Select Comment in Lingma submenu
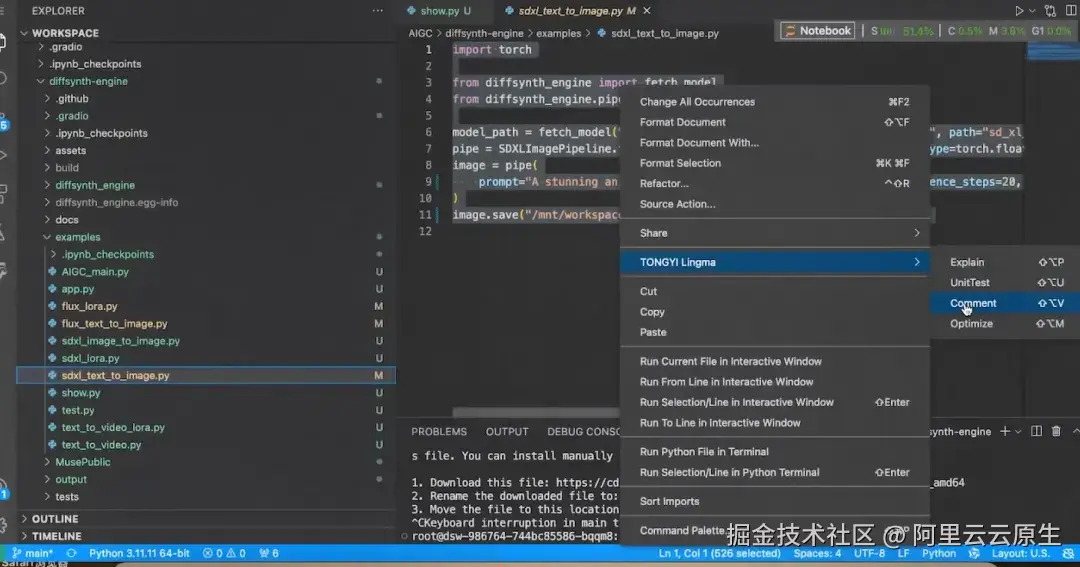1080x567 pixels. point(1004,303)
